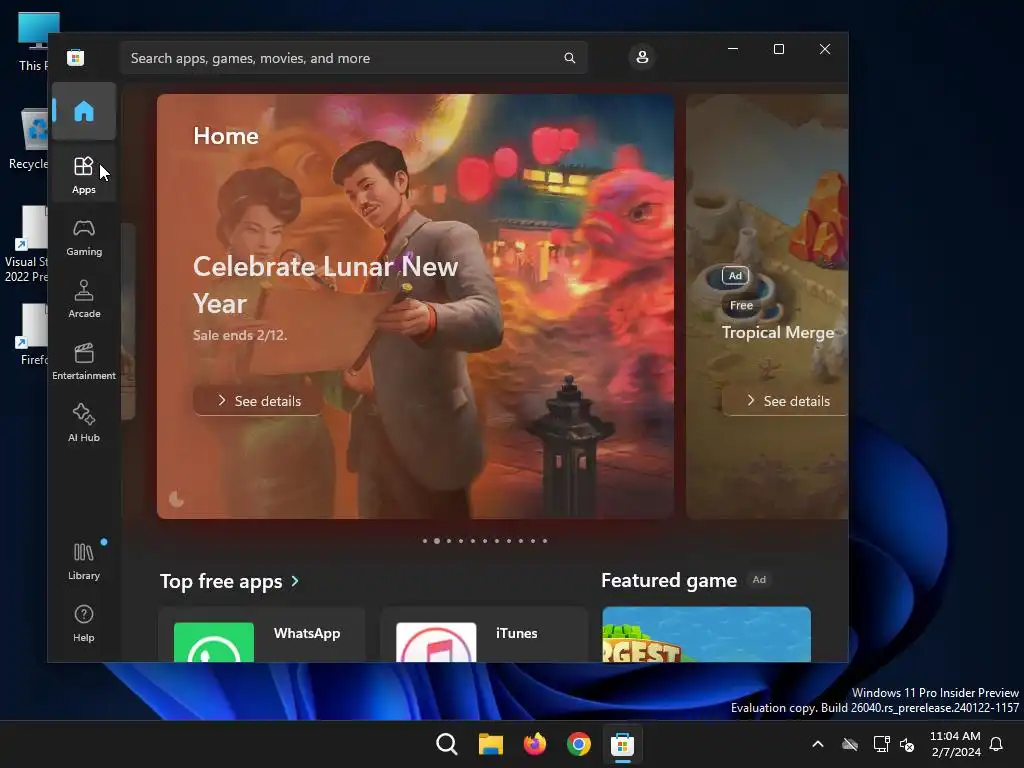This screenshot has height=768, width=1024.
Task: Click the Home page title text
Action: click(226, 136)
